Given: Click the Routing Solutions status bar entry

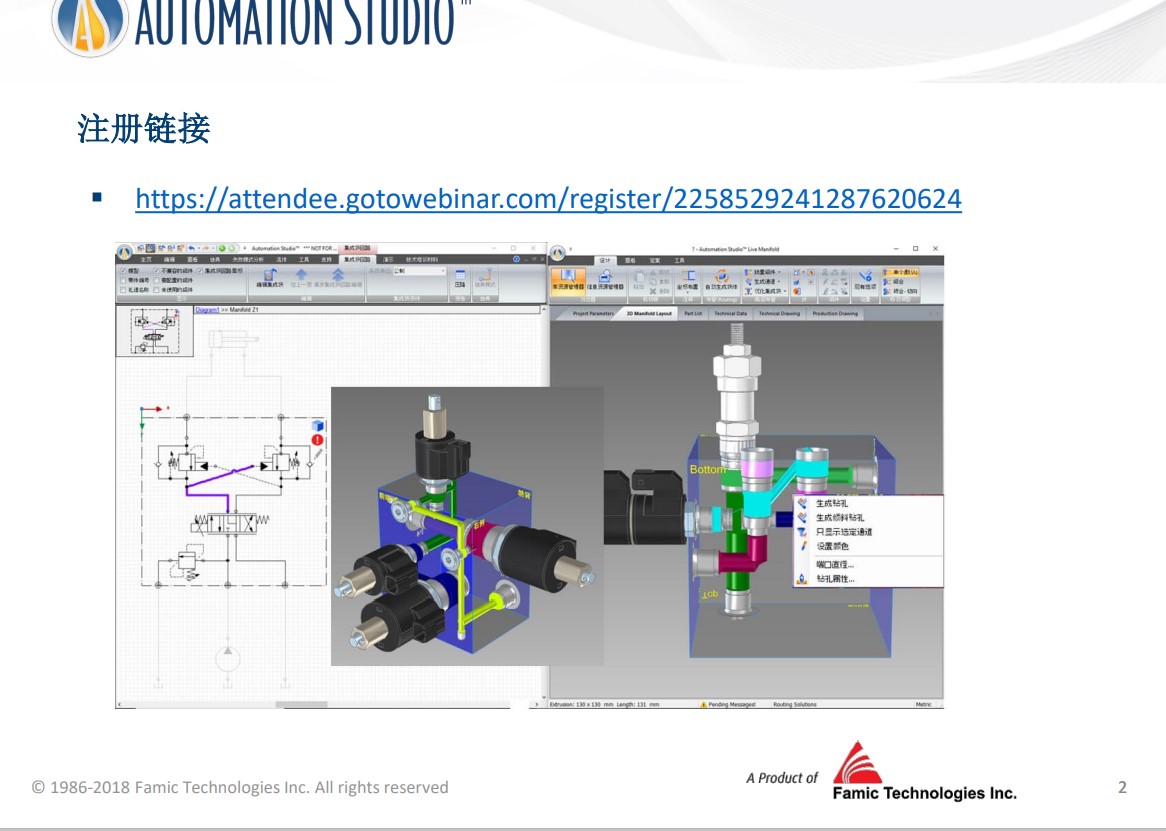Looking at the screenshot, I should [x=794, y=704].
